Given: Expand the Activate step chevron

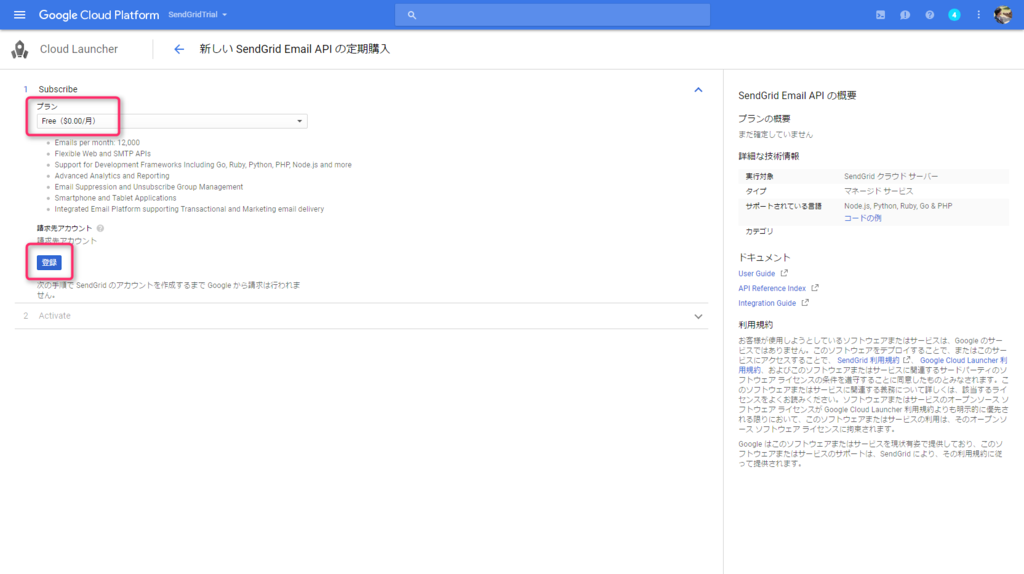Looking at the screenshot, I should [698, 316].
